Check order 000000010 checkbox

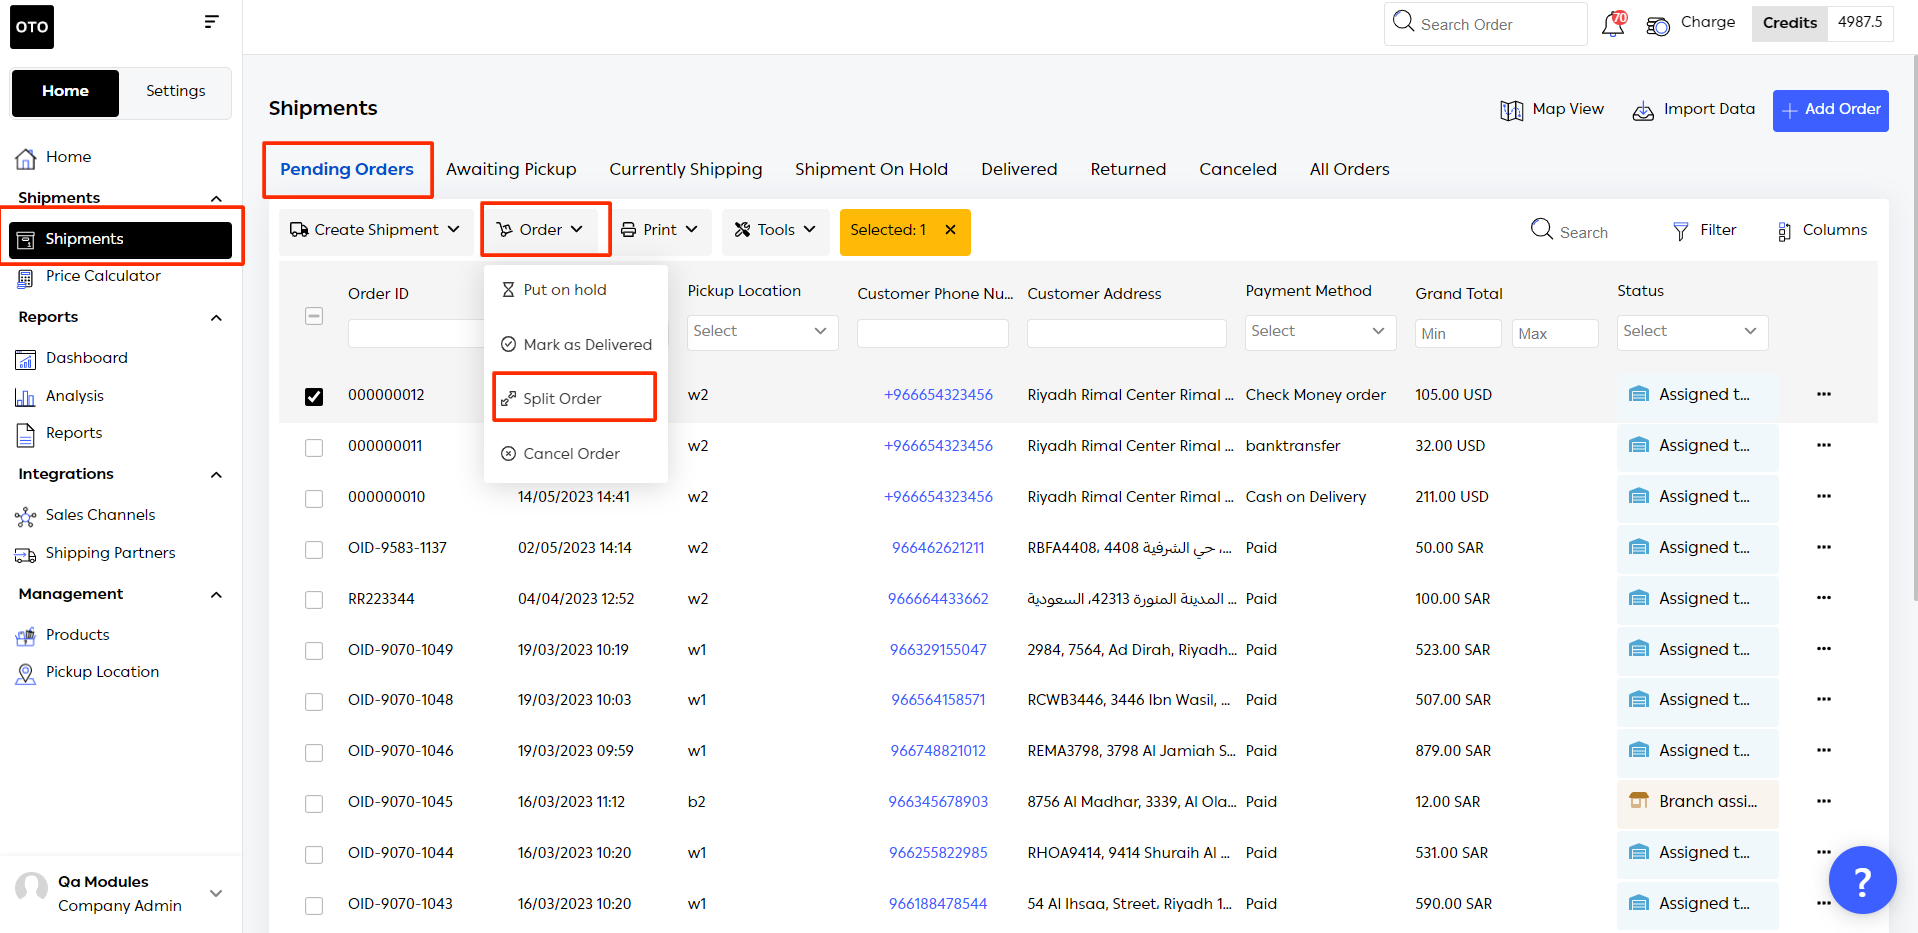pos(314,499)
